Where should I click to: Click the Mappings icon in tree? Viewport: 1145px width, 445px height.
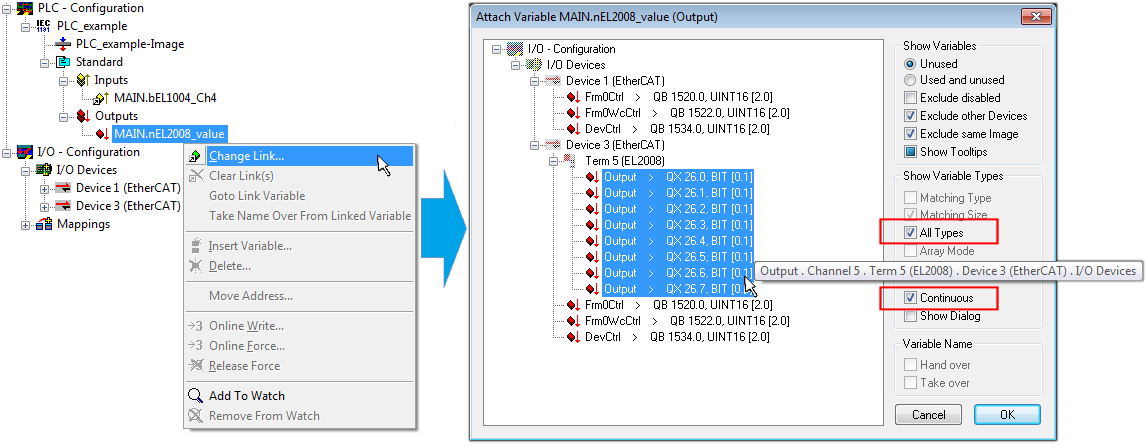[44, 224]
